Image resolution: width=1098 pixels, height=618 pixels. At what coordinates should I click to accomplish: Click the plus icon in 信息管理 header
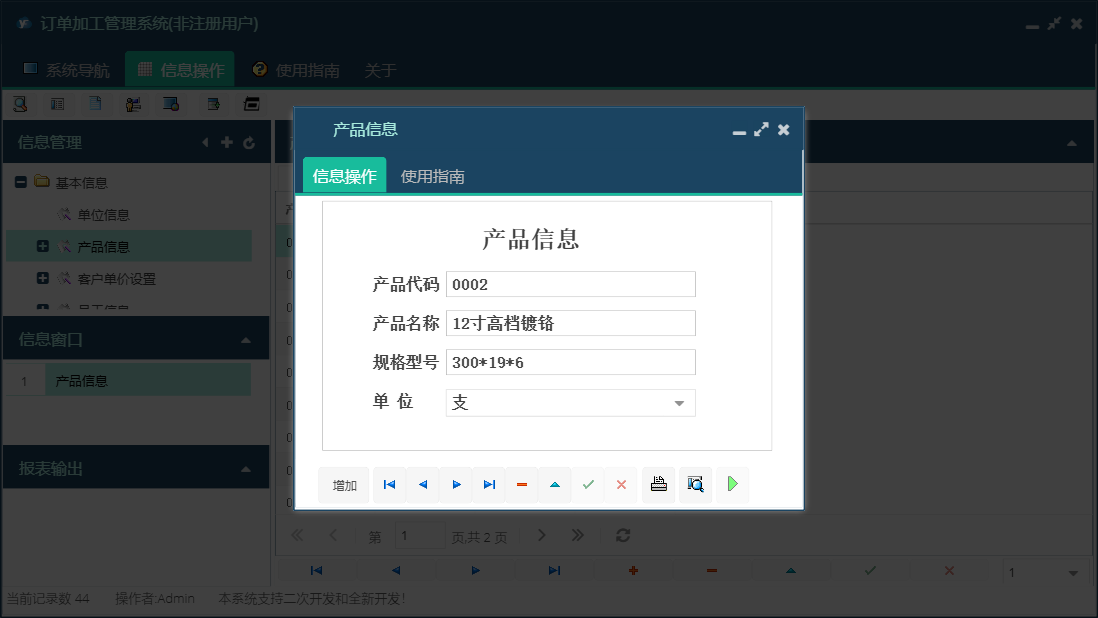tap(227, 142)
